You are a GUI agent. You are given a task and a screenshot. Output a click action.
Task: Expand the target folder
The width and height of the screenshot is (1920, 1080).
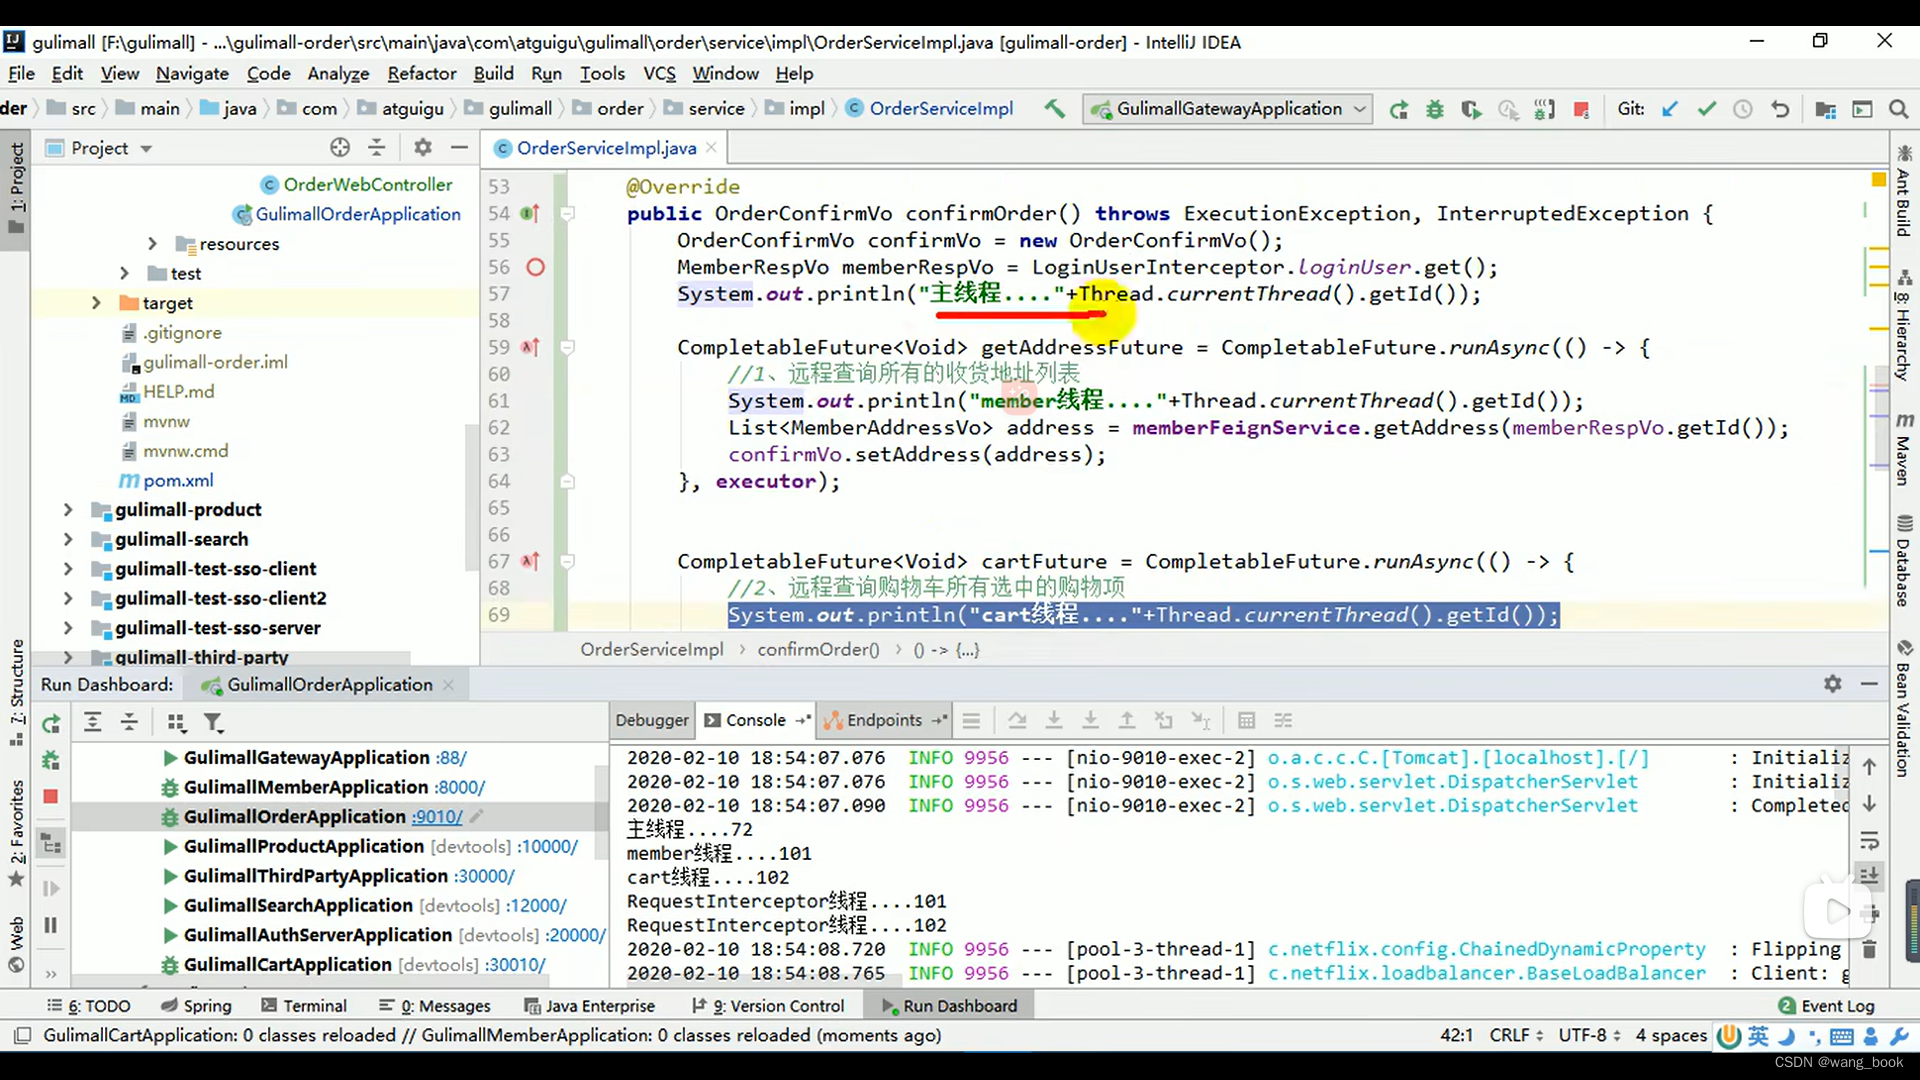click(96, 303)
